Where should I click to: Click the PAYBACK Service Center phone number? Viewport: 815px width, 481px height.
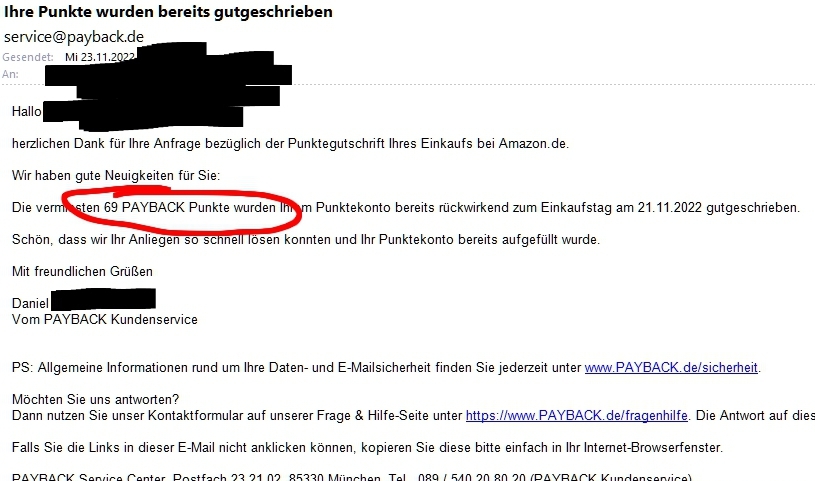(x=472, y=477)
